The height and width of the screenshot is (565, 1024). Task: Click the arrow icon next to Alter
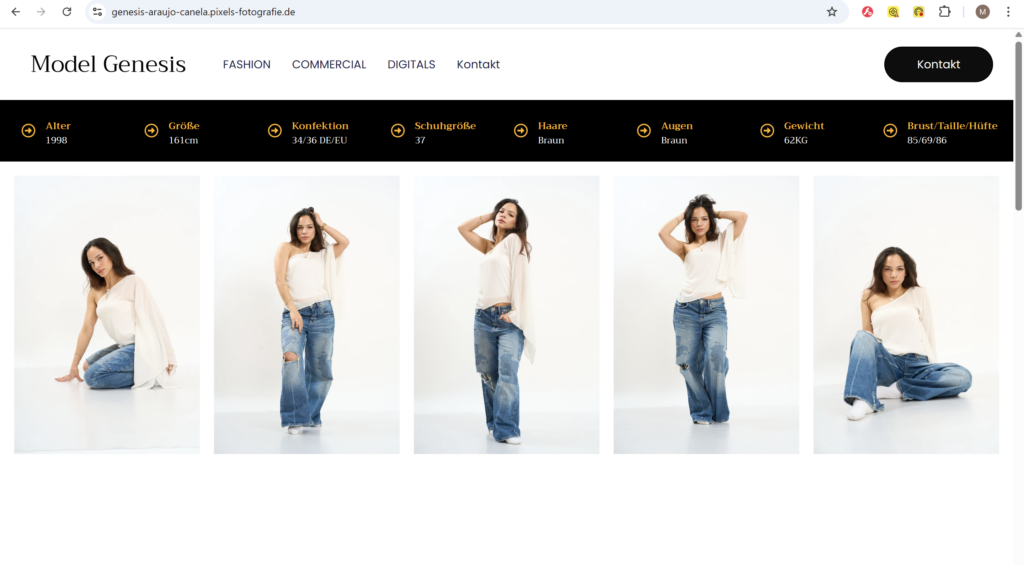tap(28, 131)
